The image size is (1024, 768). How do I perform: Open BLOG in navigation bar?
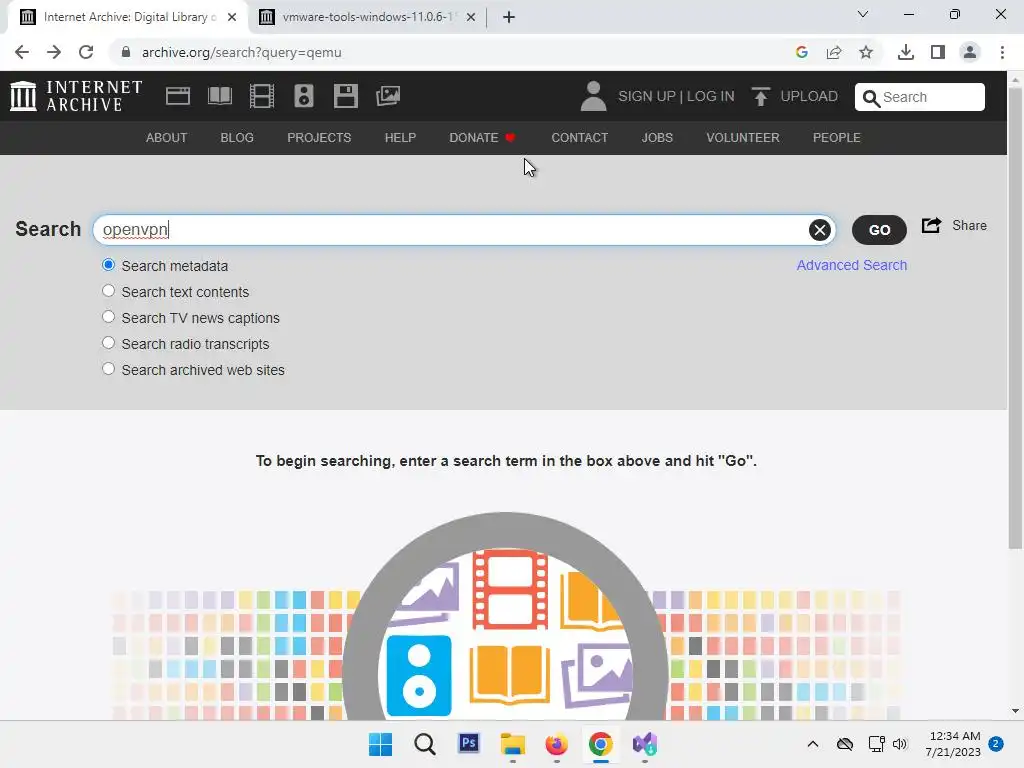(237, 138)
